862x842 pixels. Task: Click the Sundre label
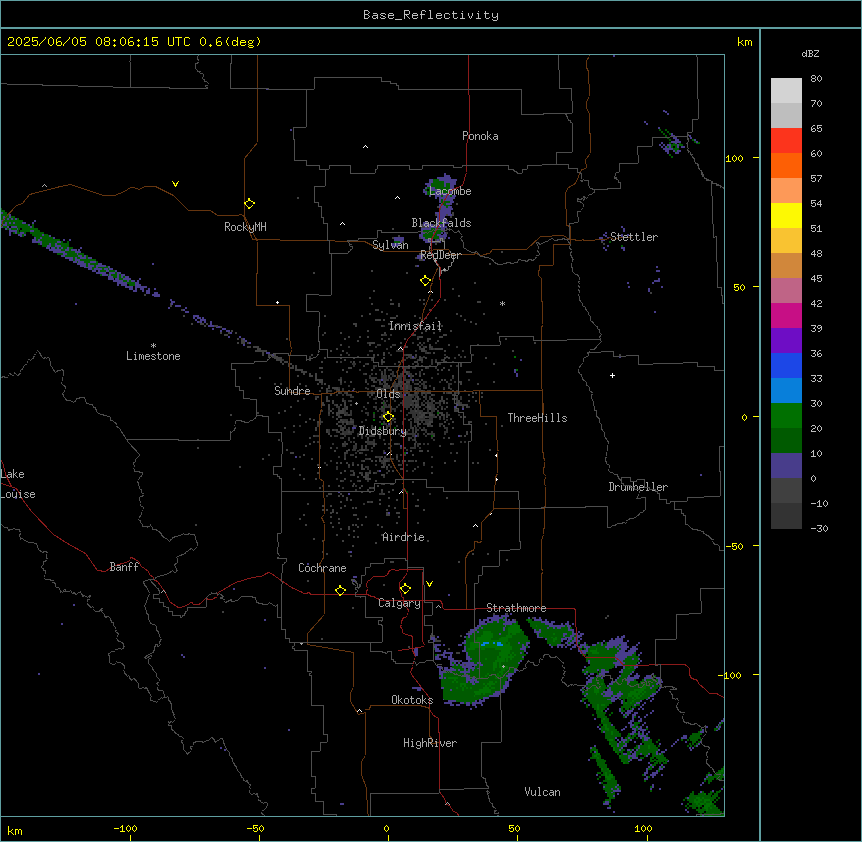pyautogui.click(x=292, y=391)
